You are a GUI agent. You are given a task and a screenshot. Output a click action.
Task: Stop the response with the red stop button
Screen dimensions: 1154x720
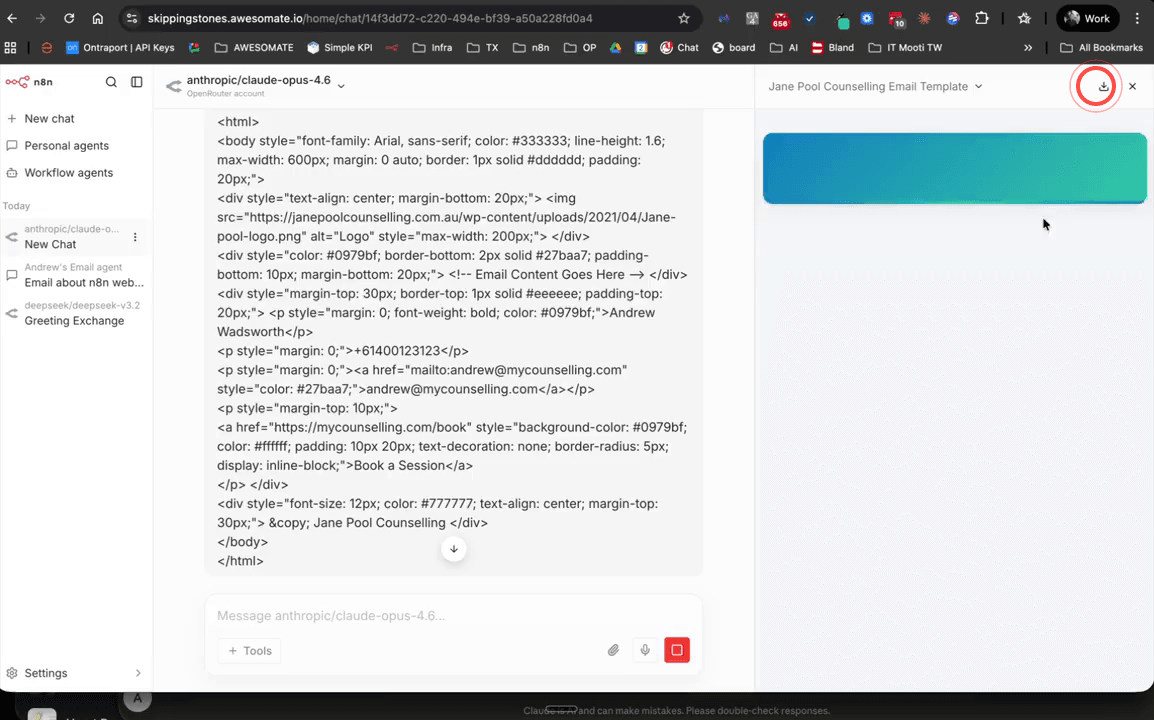(677, 650)
